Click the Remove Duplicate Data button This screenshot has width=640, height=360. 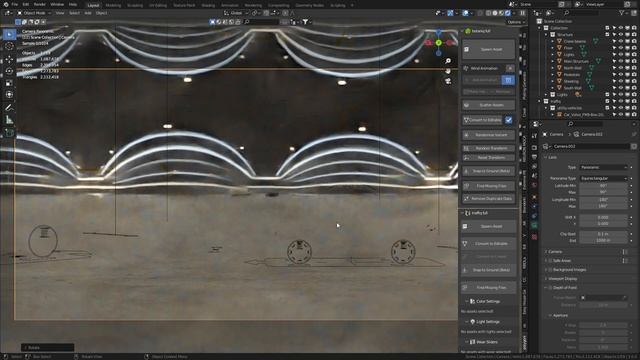pyautogui.click(x=489, y=199)
